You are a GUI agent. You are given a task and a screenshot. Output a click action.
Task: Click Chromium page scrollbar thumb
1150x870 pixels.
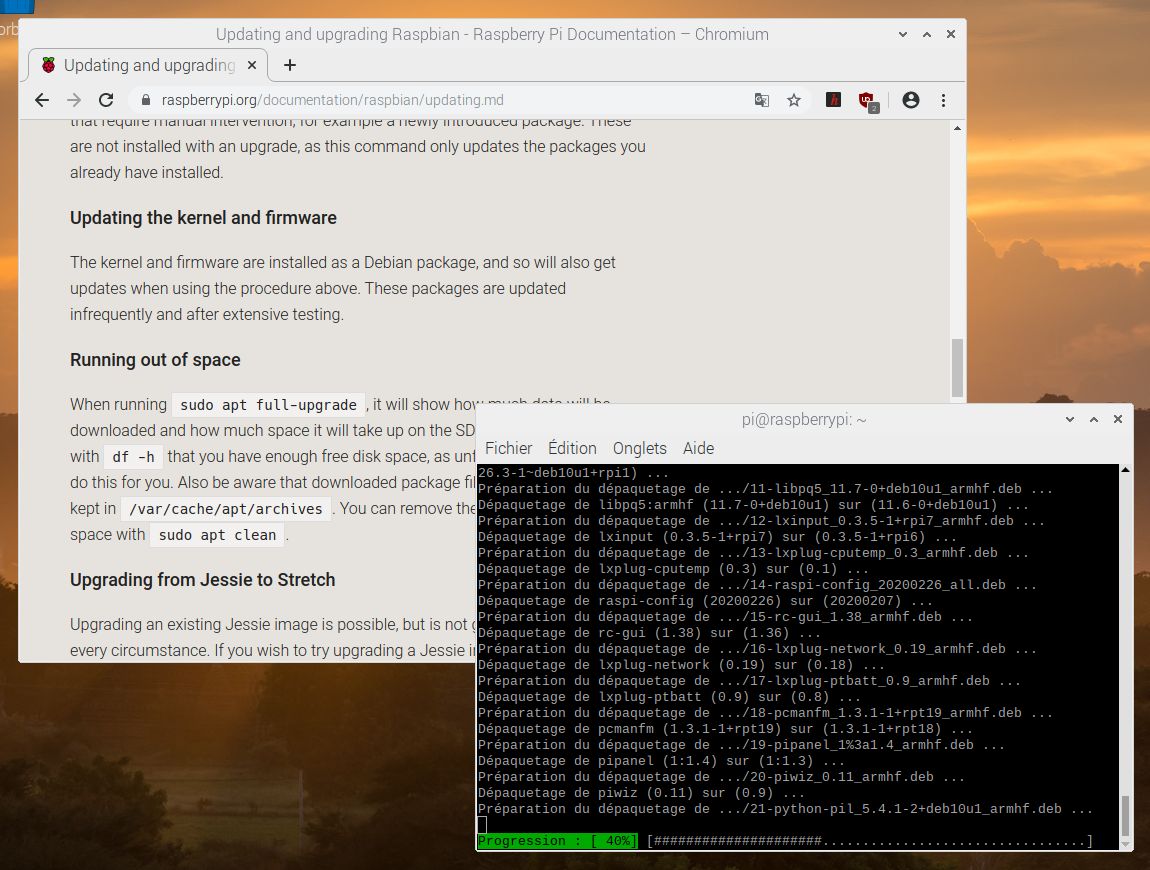(957, 368)
